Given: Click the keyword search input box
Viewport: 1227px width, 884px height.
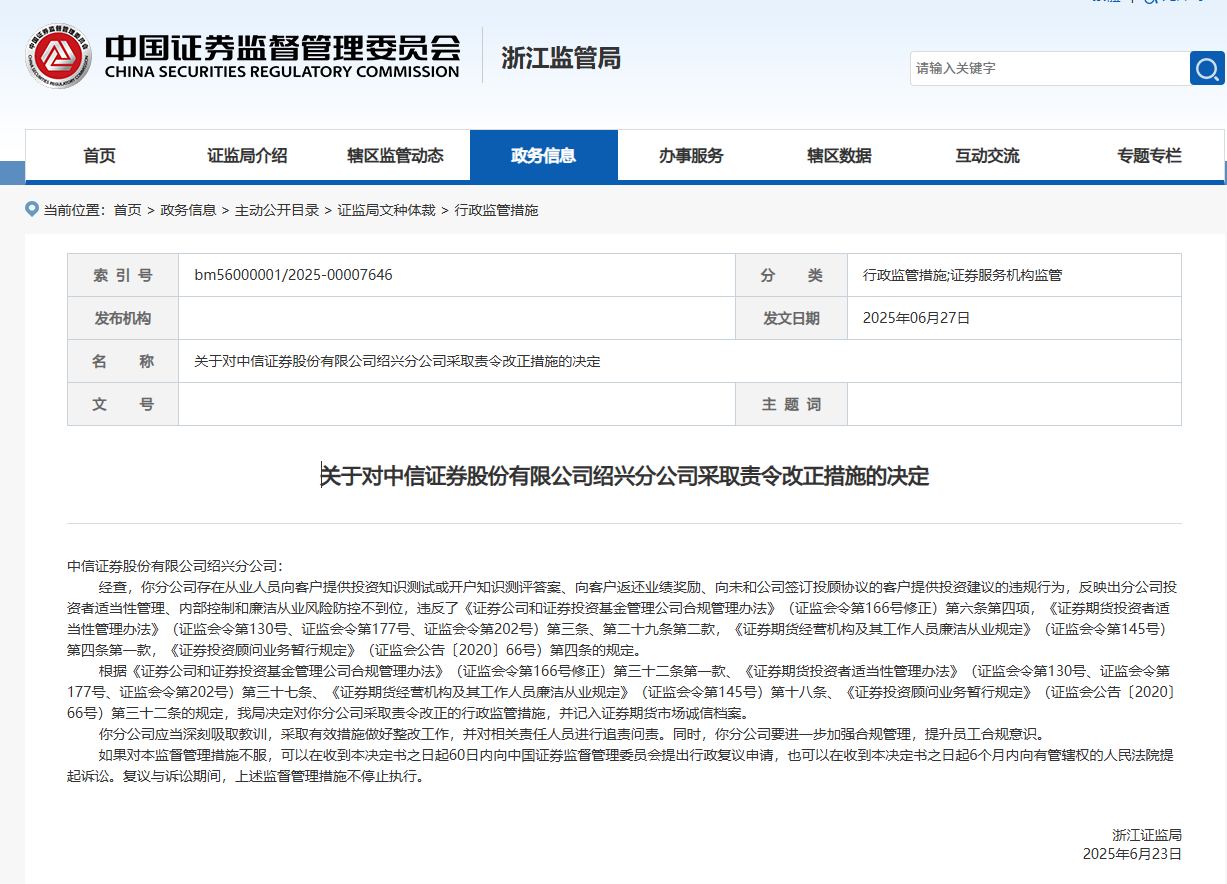Looking at the screenshot, I should (1049, 68).
